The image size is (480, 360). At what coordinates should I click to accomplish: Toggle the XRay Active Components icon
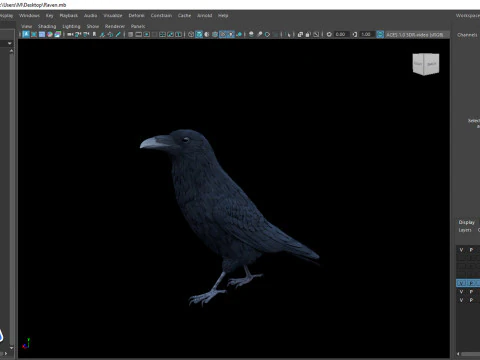tap(308, 34)
